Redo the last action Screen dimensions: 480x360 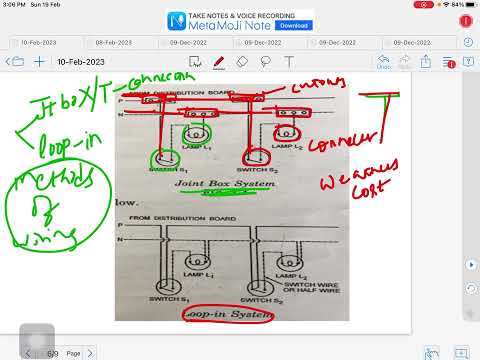(404, 62)
